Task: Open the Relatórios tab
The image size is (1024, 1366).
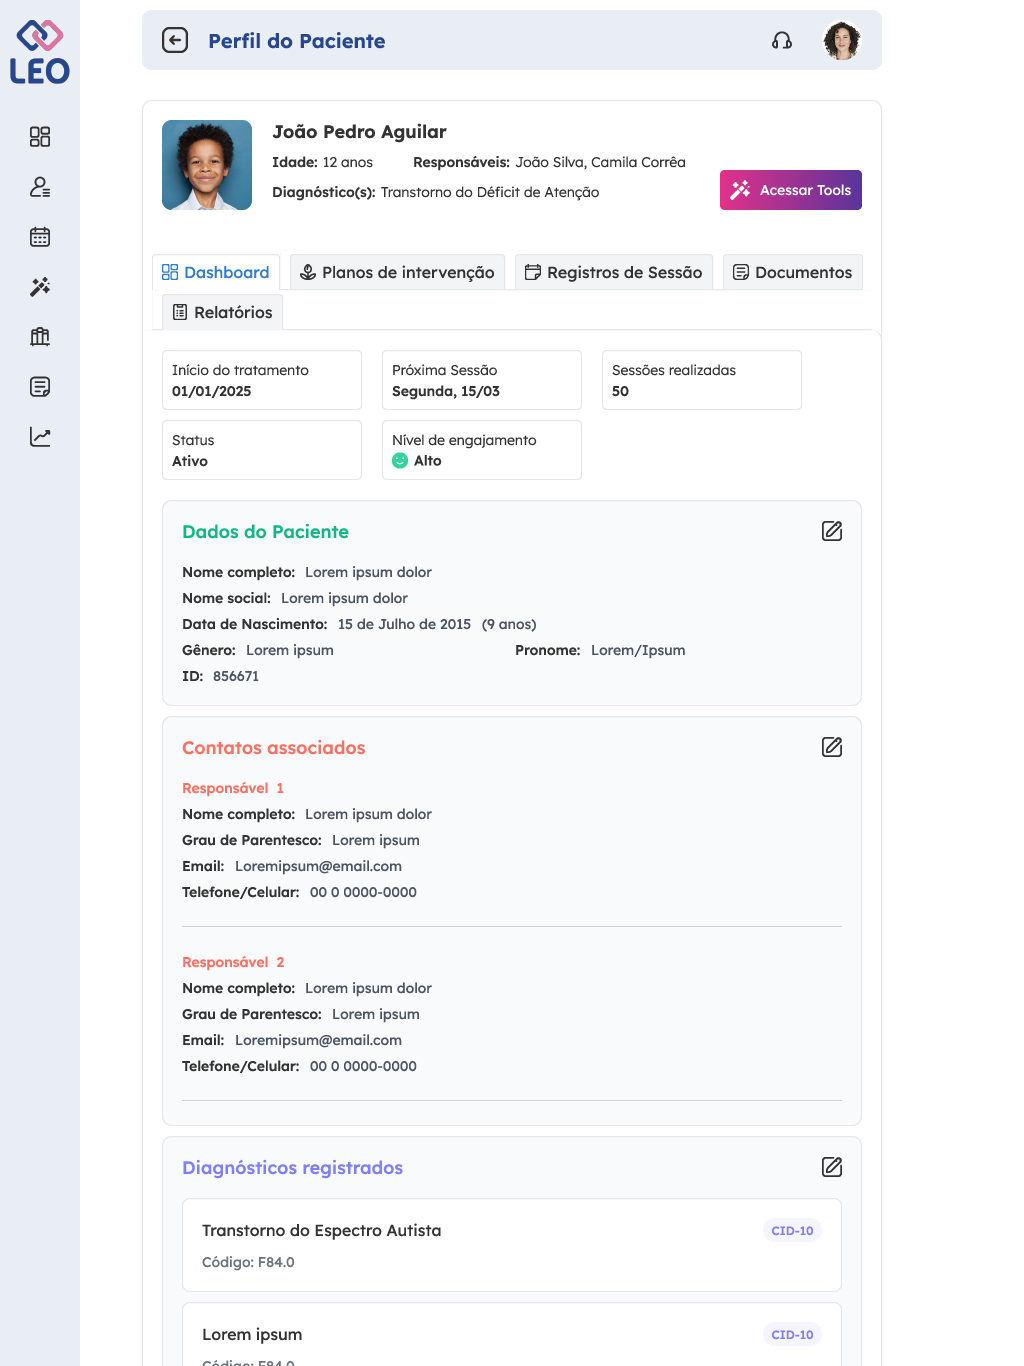Action: pyautogui.click(x=223, y=312)
